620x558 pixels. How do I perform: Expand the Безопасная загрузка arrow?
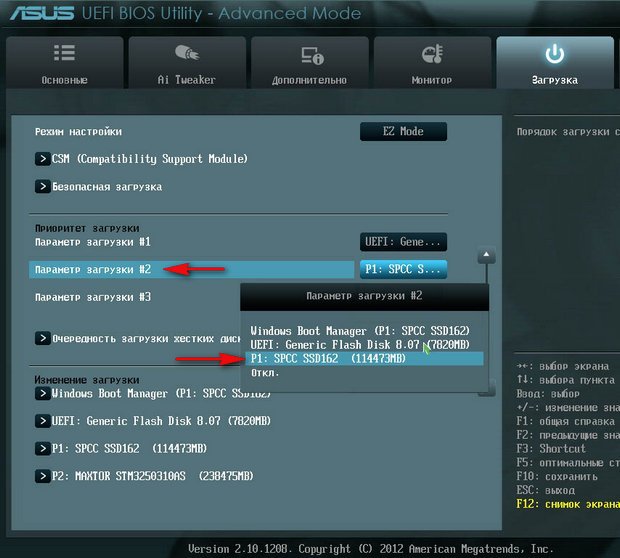pyautogui.click(x=43, y=187)
